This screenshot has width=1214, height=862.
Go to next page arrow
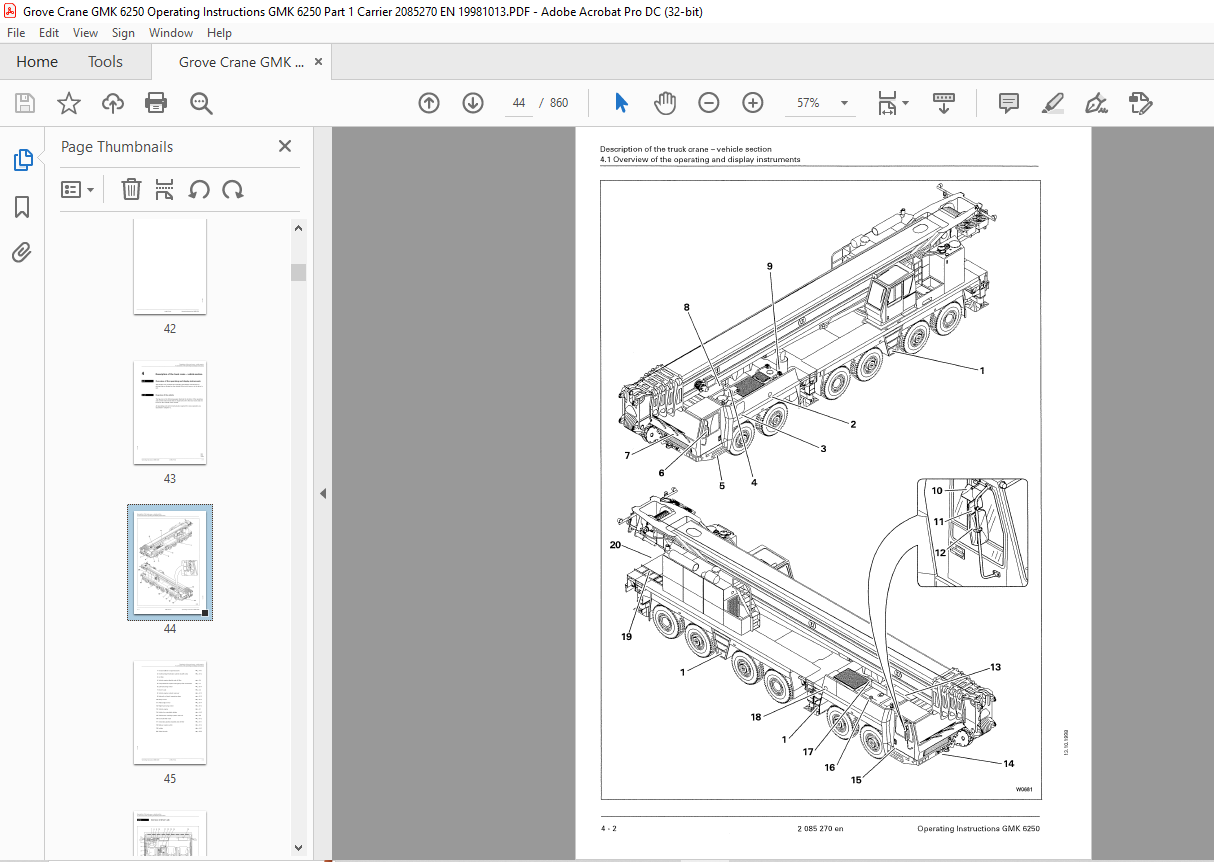pos(473,103)
